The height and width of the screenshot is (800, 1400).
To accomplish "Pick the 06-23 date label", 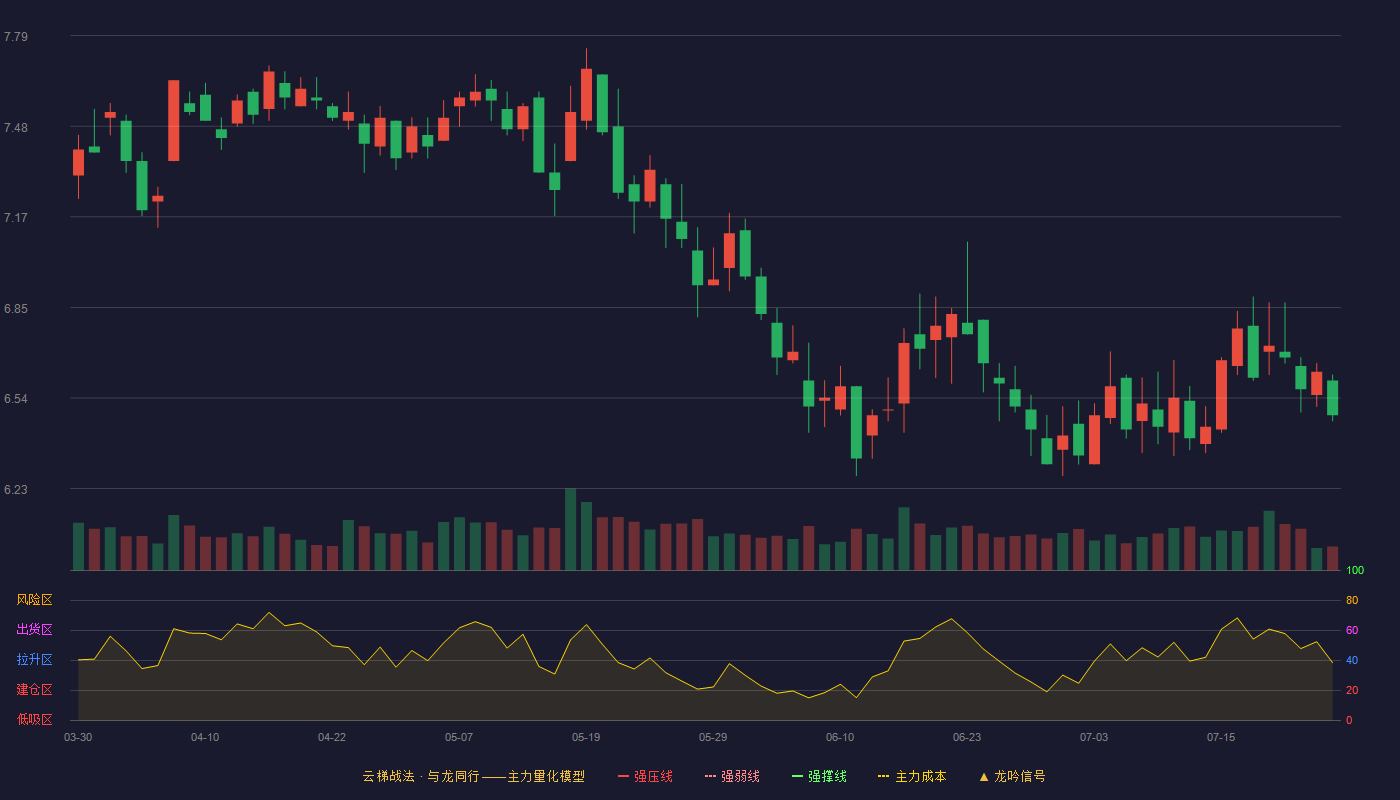I will coord(967,737).
